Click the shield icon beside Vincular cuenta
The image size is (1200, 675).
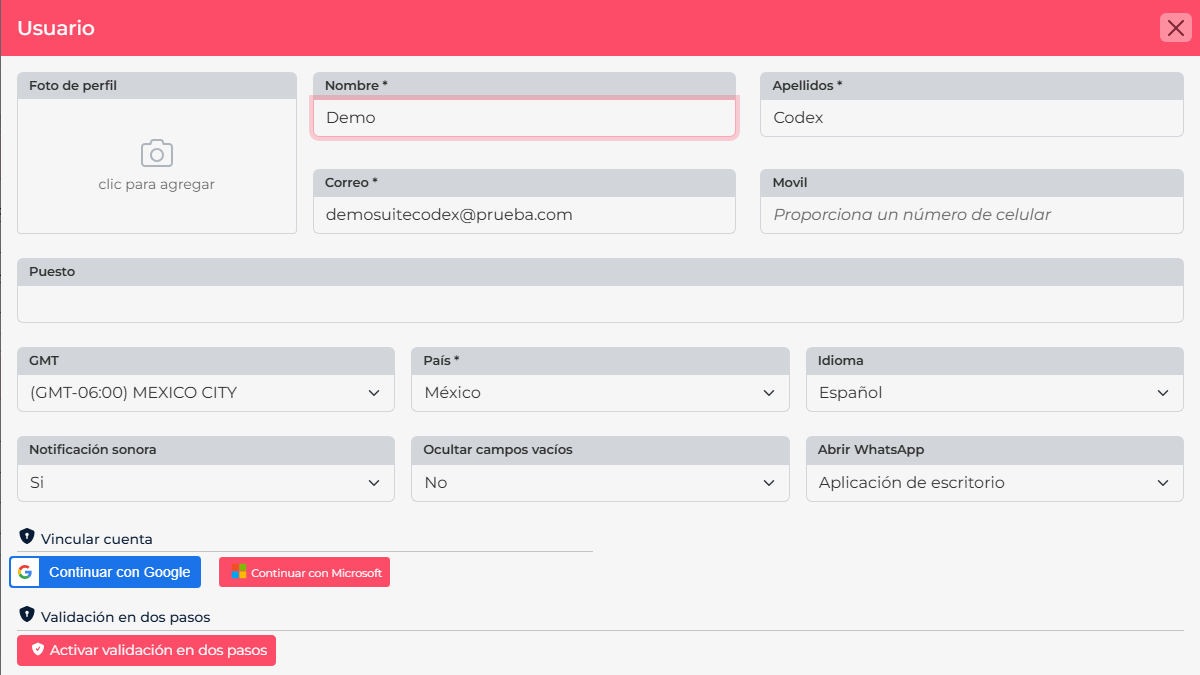[x=27, y=537]
